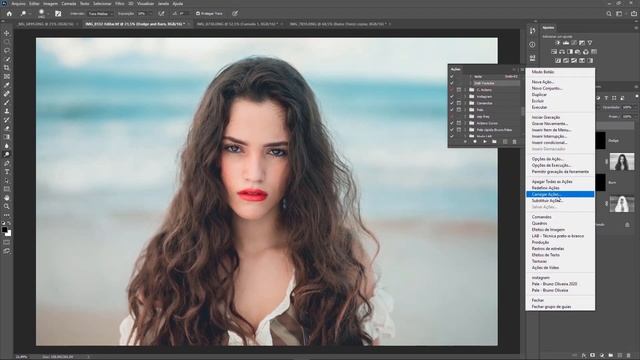Delete selected action with trash icon
The width and height of the screenshot is (640, 360).
click(514, 142)
